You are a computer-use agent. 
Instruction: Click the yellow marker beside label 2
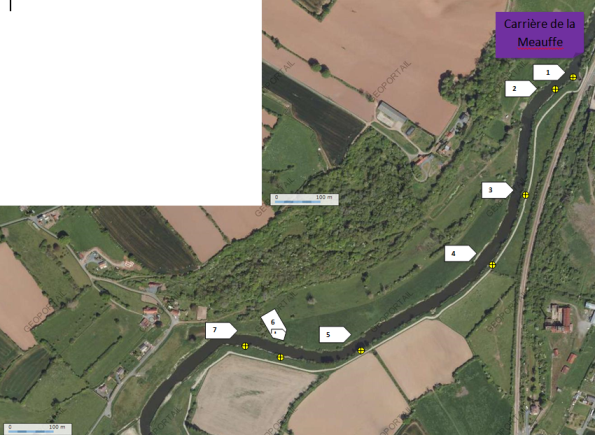pyautogui.click(x=555, y=89)
